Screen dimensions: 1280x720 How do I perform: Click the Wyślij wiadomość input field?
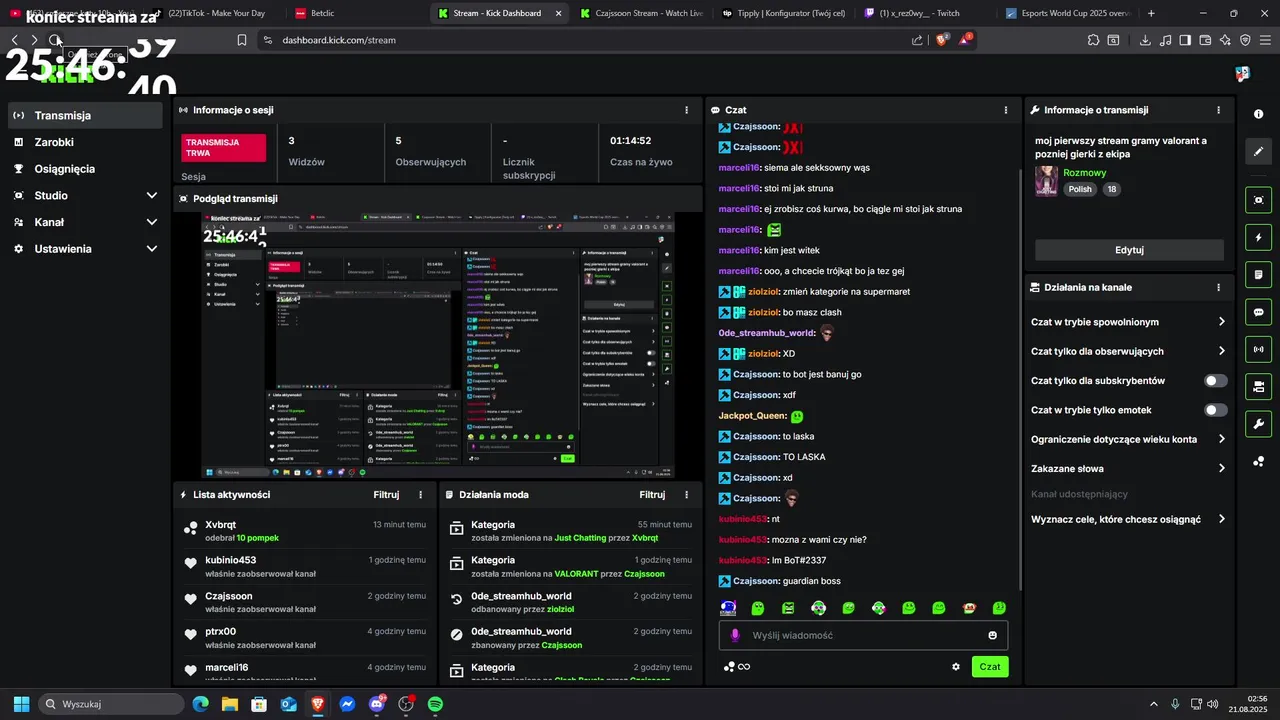tap(863, 635)
